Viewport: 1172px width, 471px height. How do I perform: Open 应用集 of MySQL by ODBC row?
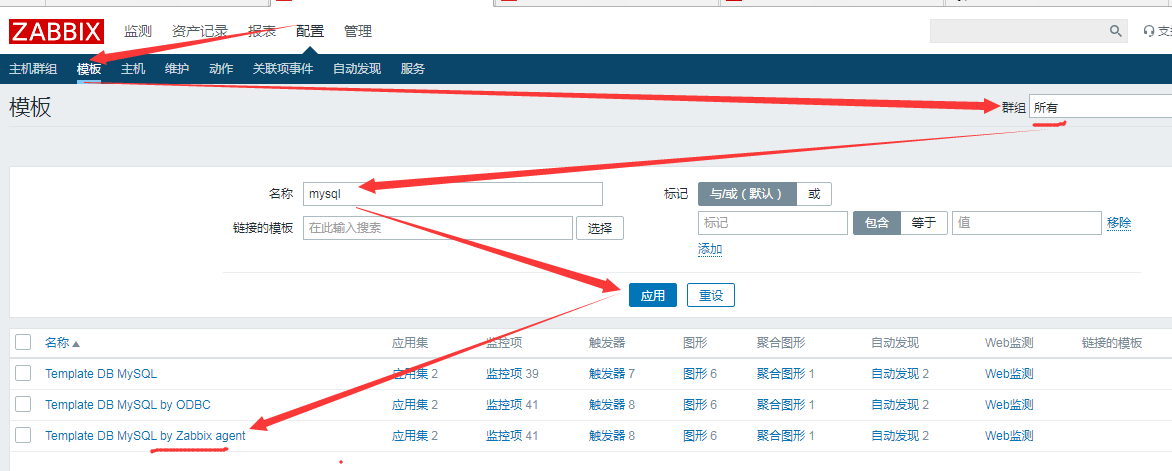coord(410,404)
